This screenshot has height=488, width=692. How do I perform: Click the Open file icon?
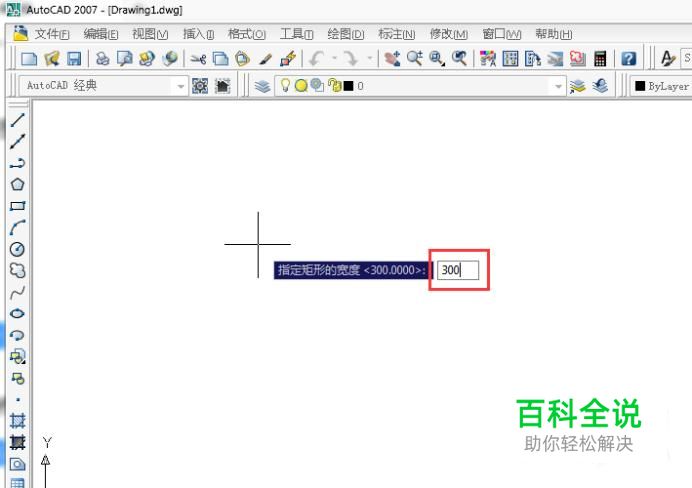(x=52, y=59)
